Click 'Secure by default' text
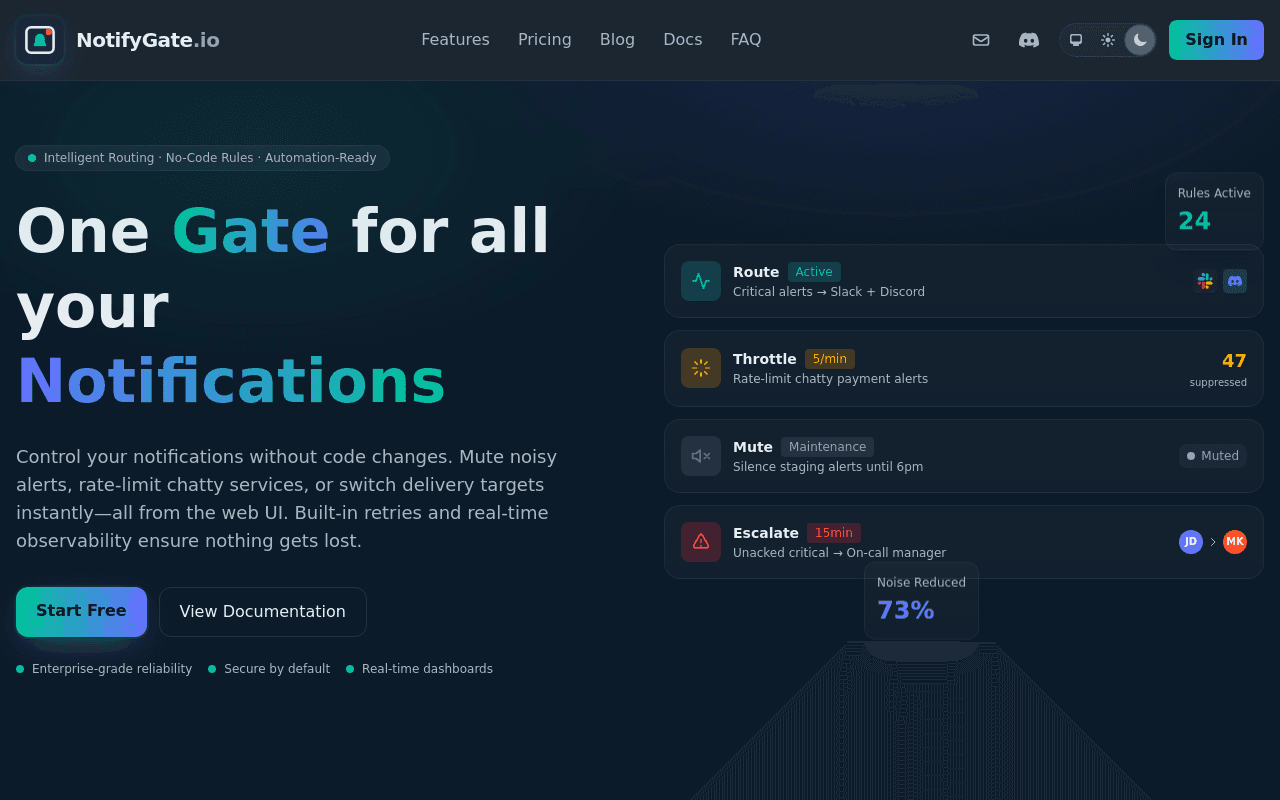Screen dimensions: 1280x800 click(x=277, y=669)
